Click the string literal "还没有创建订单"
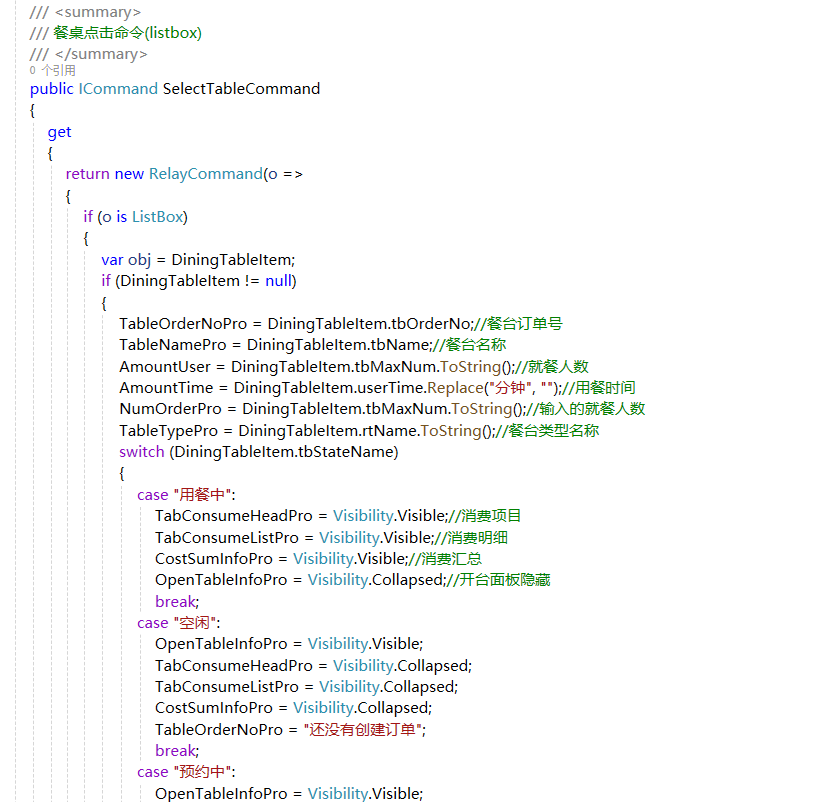 tap(363, 730)
